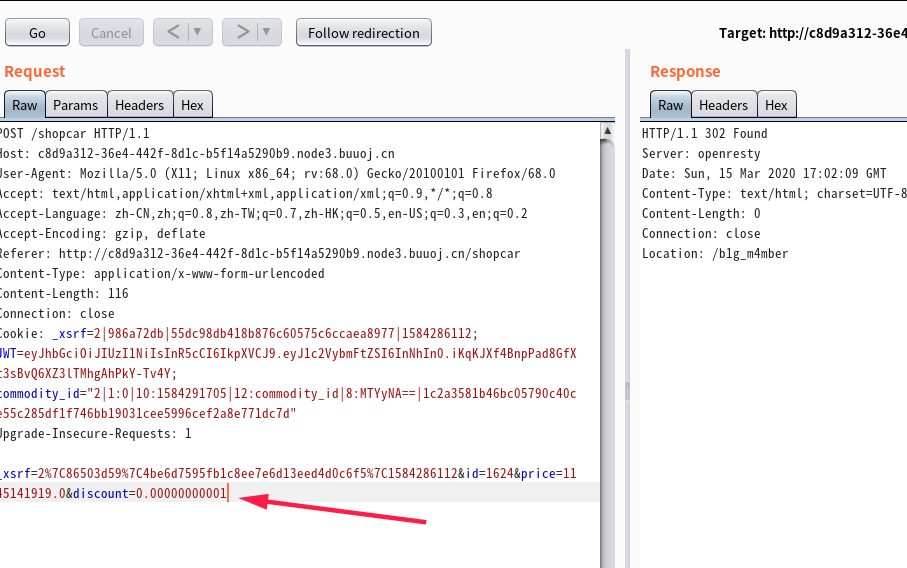Screen dimensions: 907x568
Task: Click the Go button to send request
Action: (37, 32)
